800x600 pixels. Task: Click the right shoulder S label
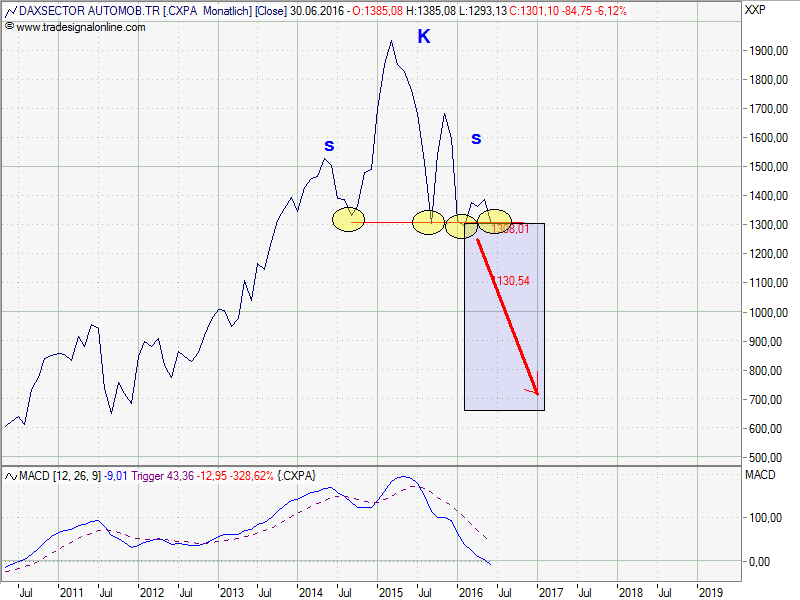coord(476,138)
